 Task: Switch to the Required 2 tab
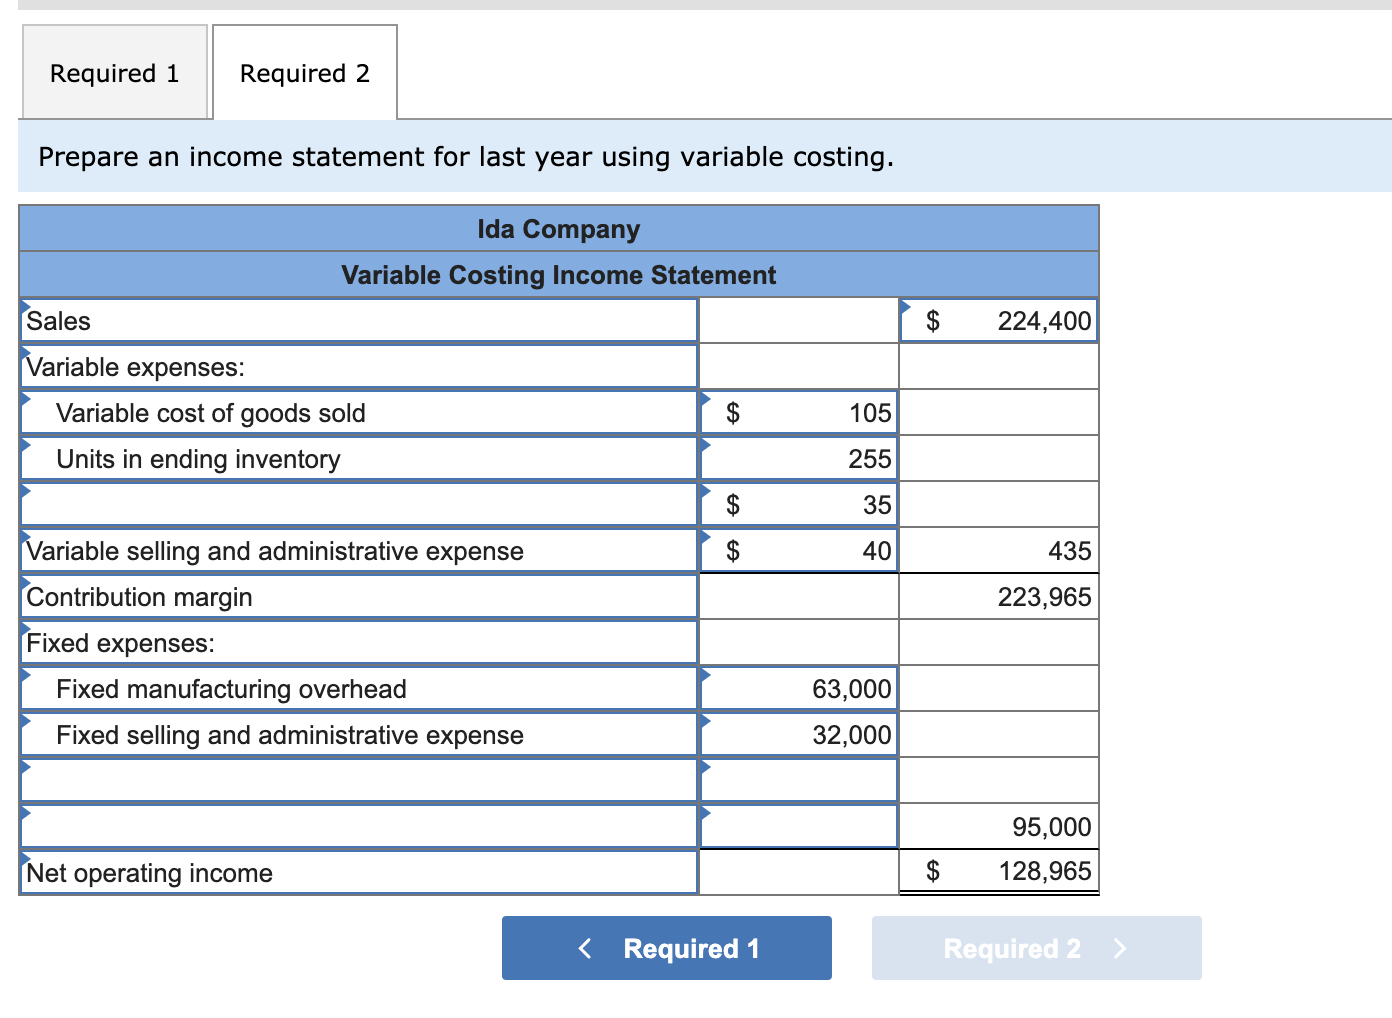(304, 72)
